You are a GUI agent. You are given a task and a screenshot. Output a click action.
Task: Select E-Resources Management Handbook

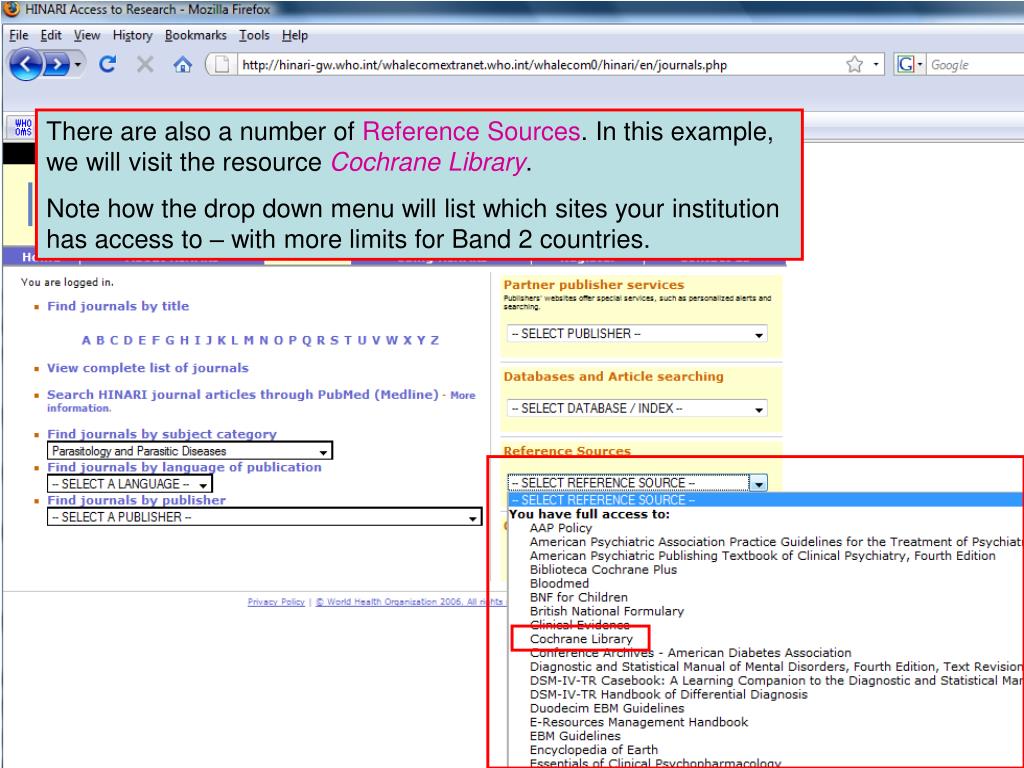[x=639, y=722]
